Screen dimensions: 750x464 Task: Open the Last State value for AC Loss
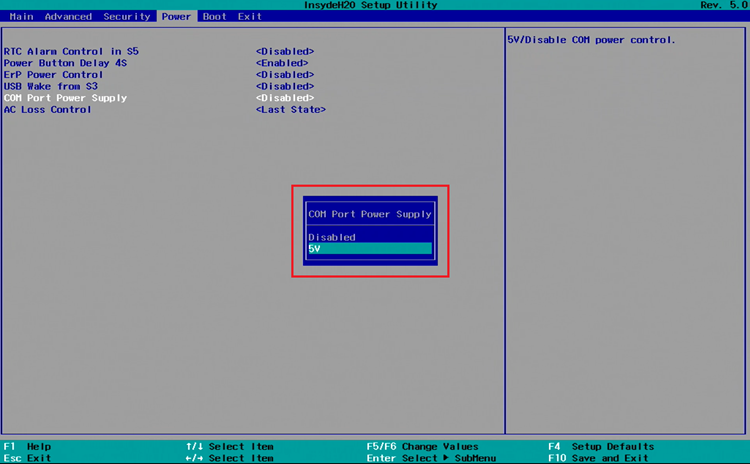[290, 110]
